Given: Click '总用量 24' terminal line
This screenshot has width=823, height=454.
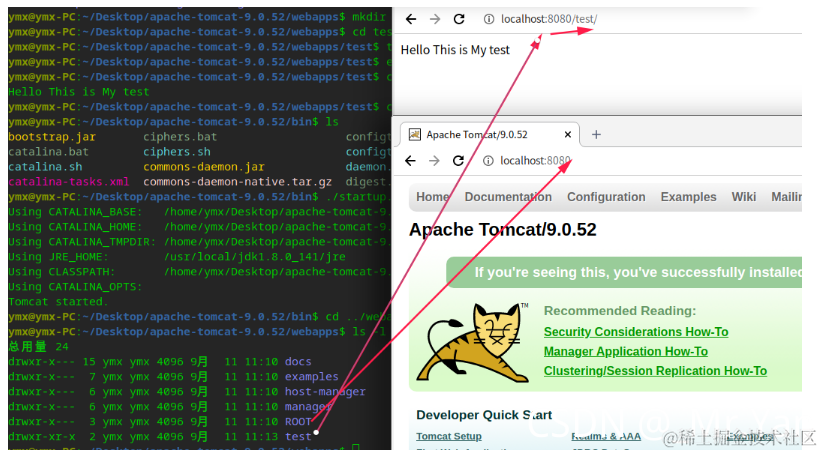Looking at the screenshot, I should [38, 346].
